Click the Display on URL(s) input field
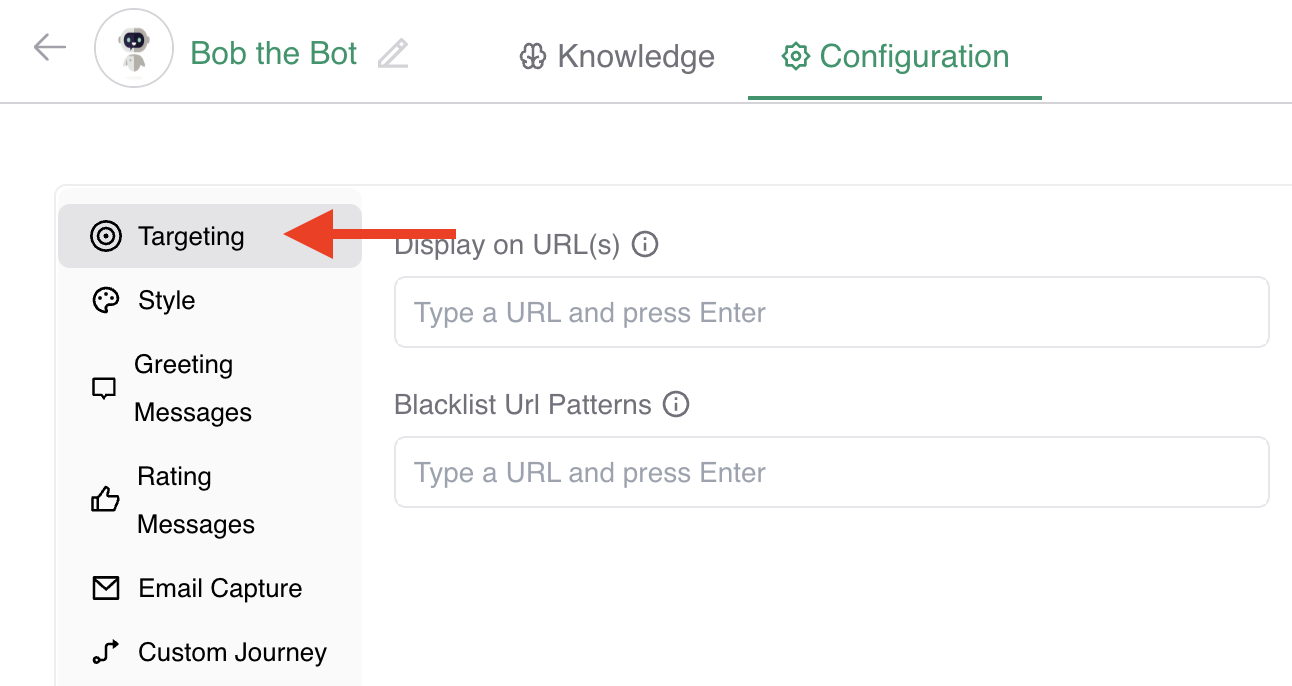The height and width of the screenshot is (686, 1292). click(x=831, y=313)
